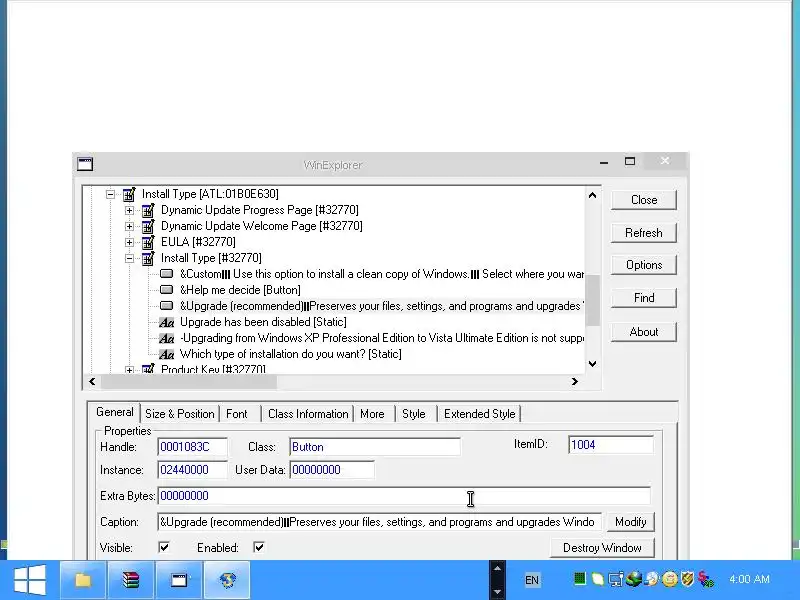The image size is (800, 600).
Task: Click the button icon beside &Upgrade (recommended)
Action: 166,306
